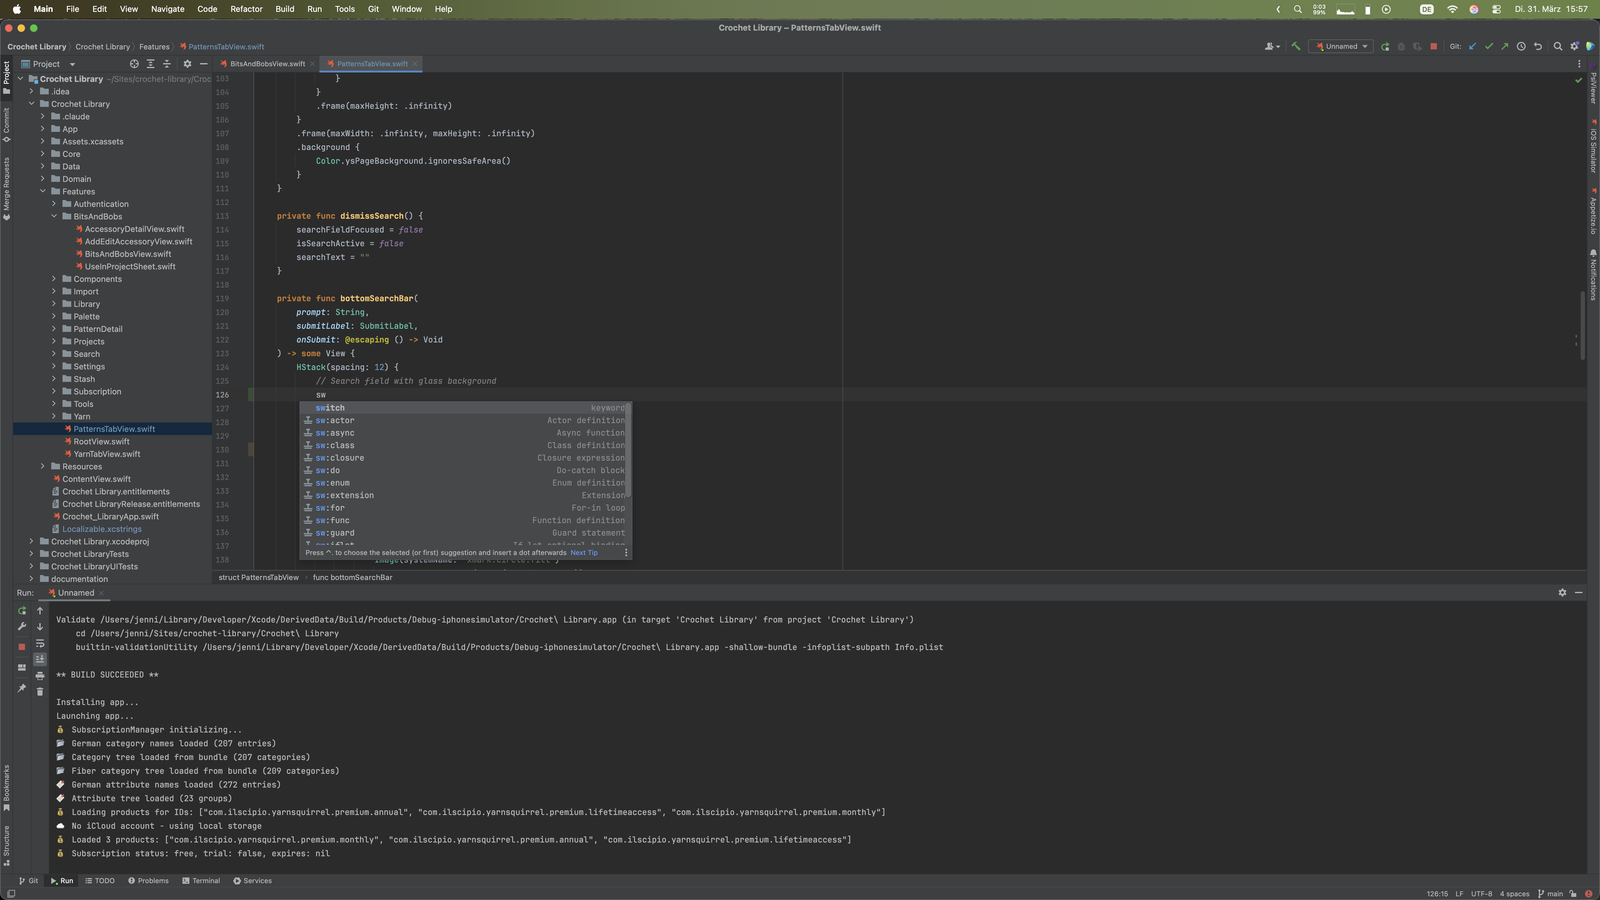1600x900 pixels.
Task: Open Git history clock icon
Action: click(x=1521, y=46)
